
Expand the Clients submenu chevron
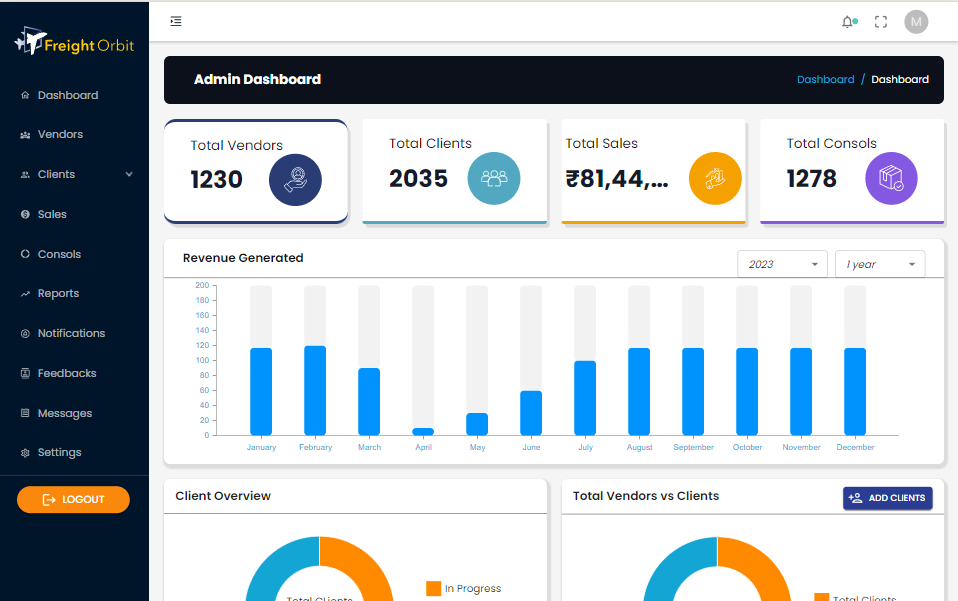[129, 175]
